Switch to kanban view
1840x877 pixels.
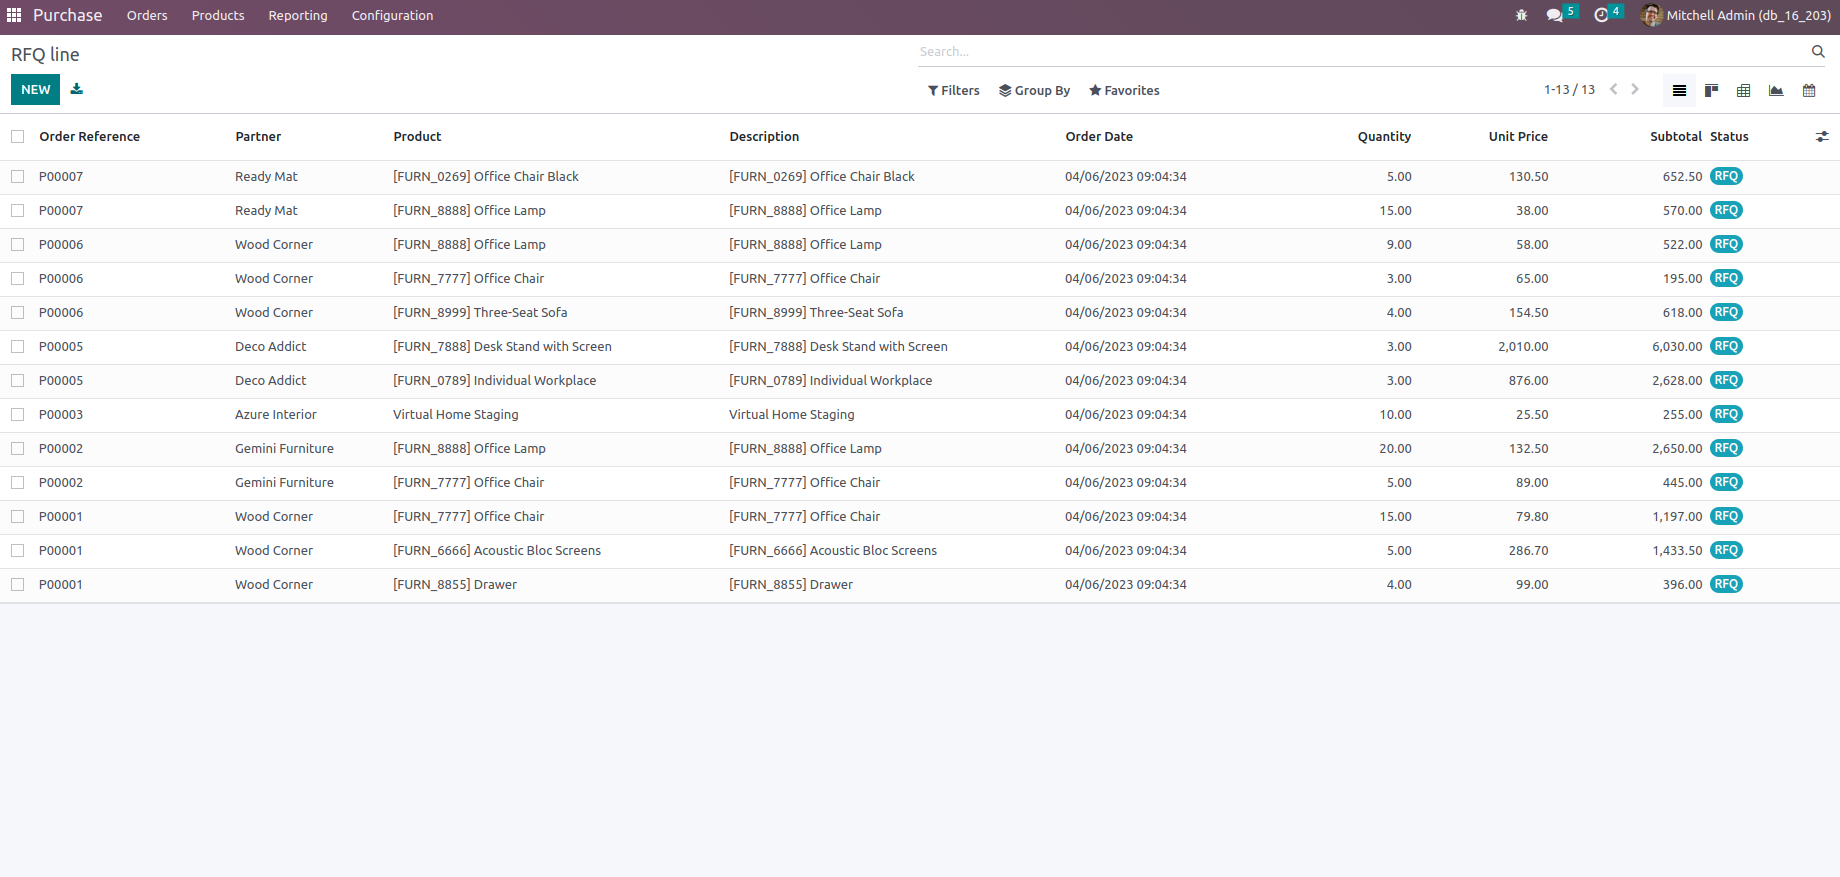coord(1711,90)
